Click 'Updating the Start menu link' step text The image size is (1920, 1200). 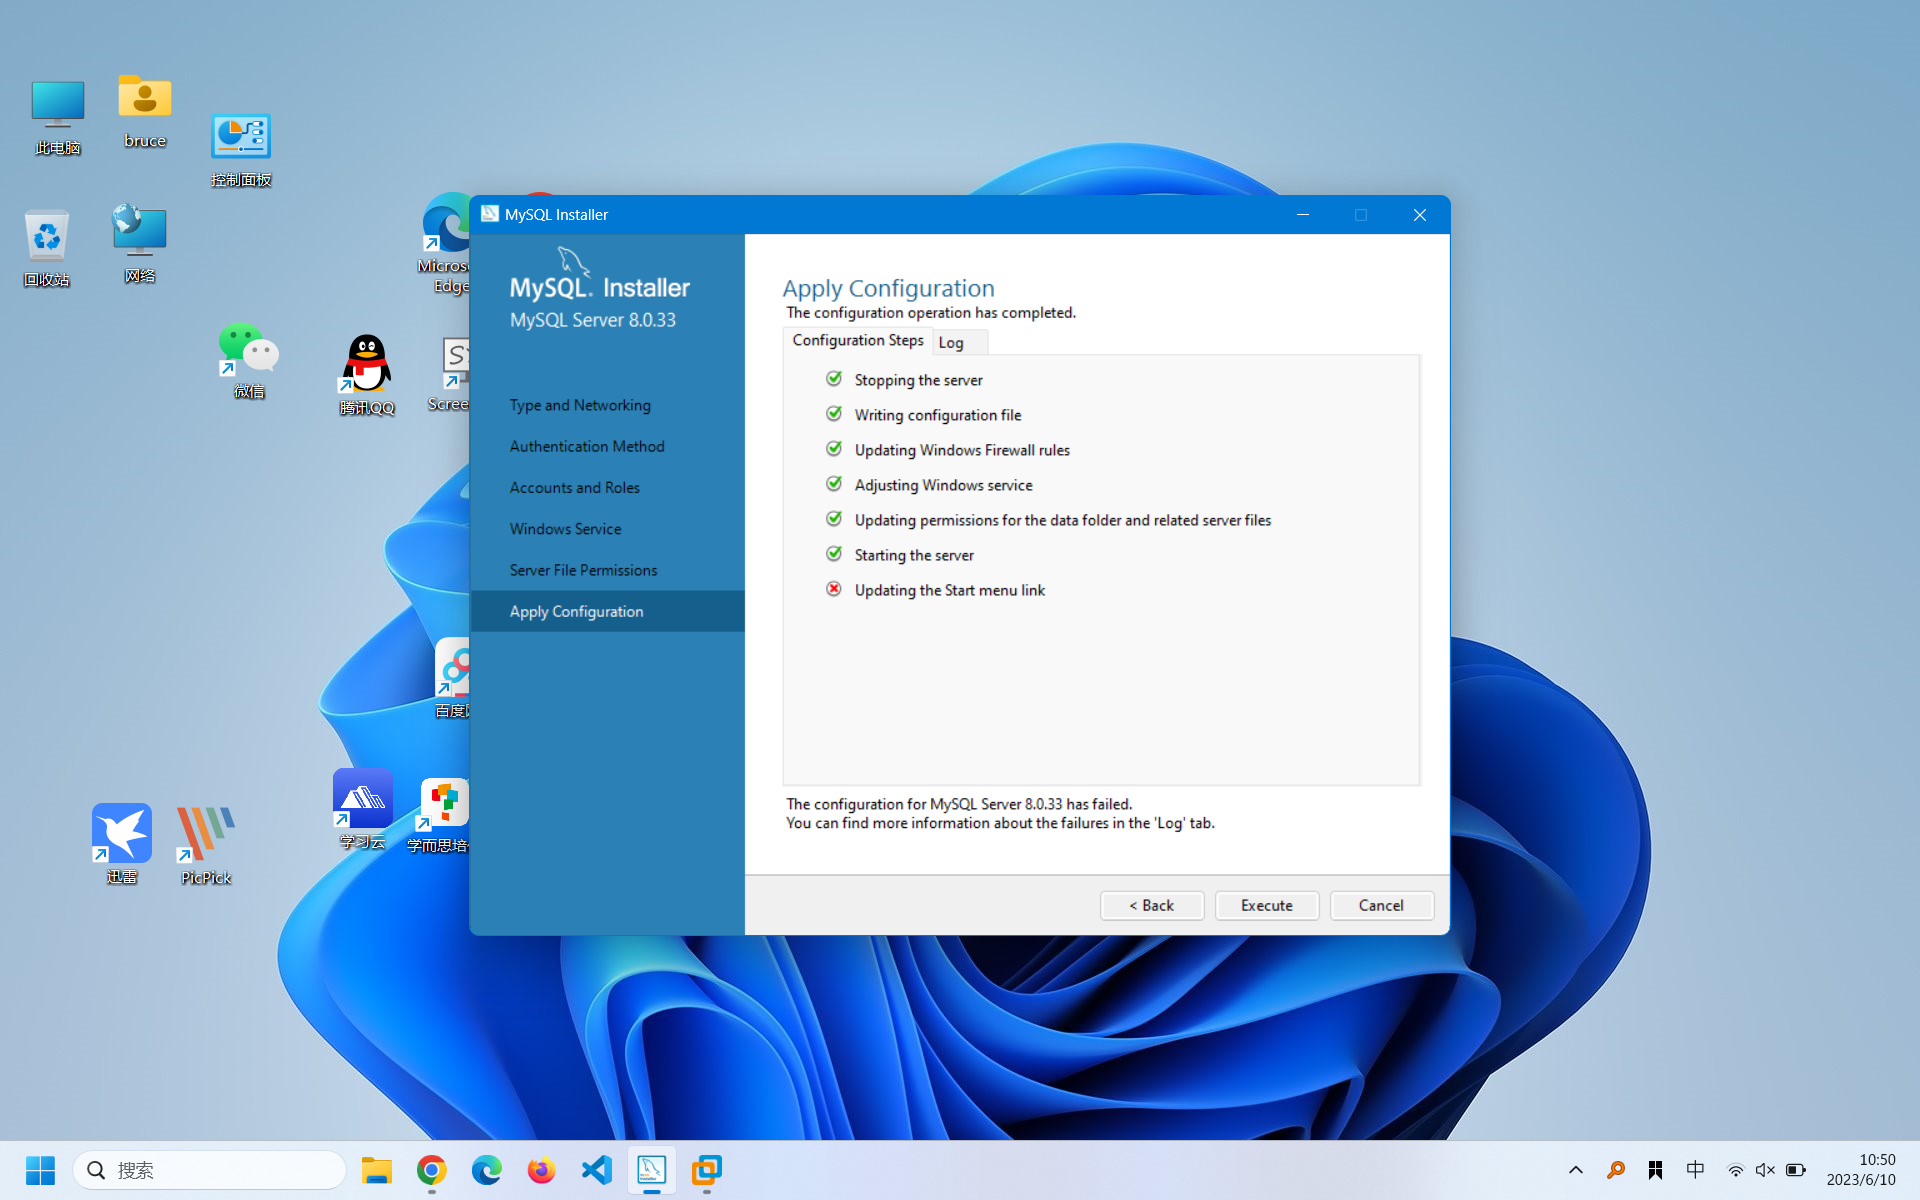tap(950, 590)
